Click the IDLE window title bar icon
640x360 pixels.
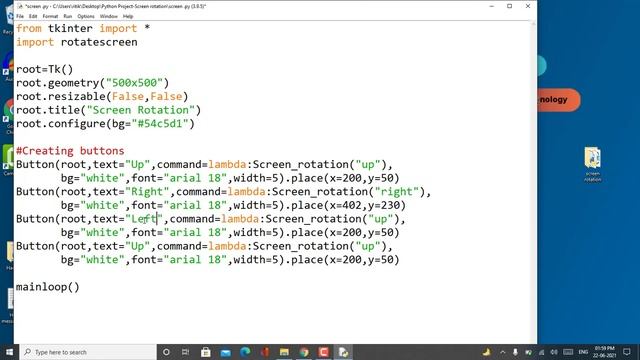(x=20, y=6)
